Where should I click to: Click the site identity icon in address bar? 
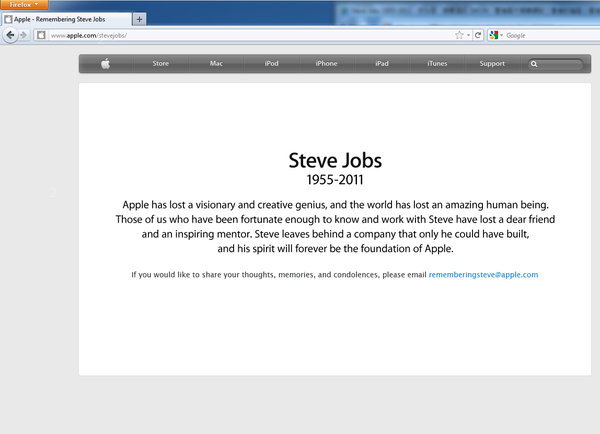click(41, 35)
